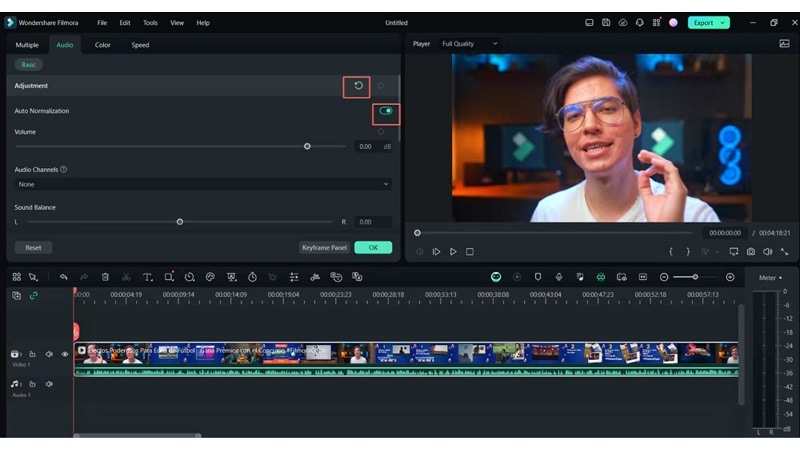This screenshot has width=800, height=450.
Task: Click the microphone voiceover record icon
Action: pos(559,277)
